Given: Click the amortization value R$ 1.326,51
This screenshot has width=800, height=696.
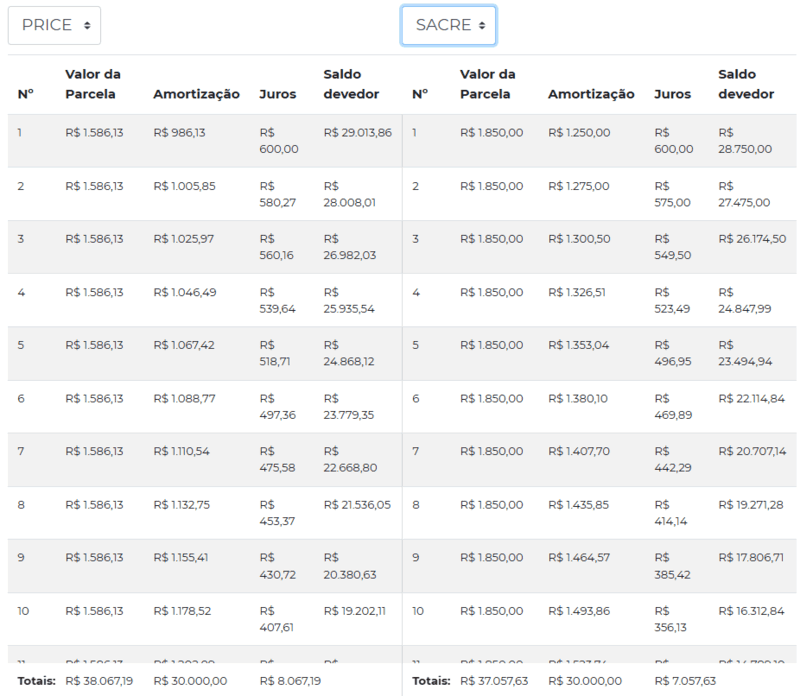Looking at the screenshot, I should [579, 292].
